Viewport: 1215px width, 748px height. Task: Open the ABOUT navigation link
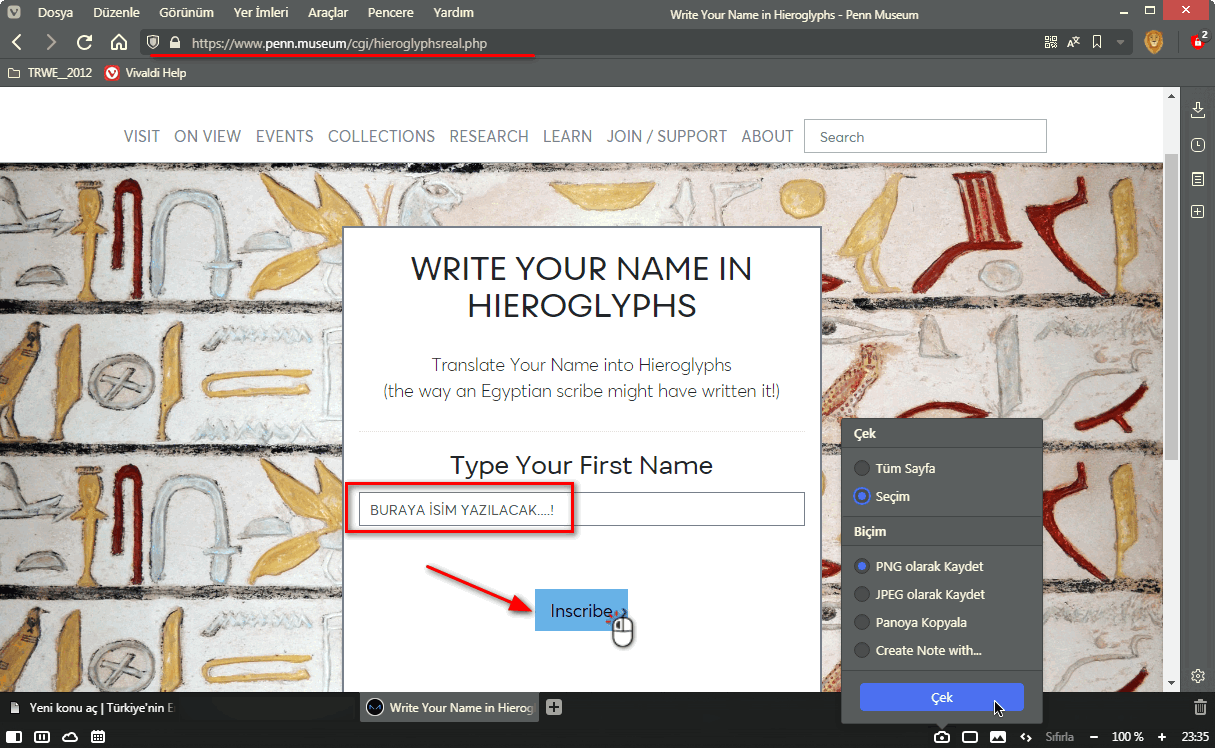click(x=767, y=137)
